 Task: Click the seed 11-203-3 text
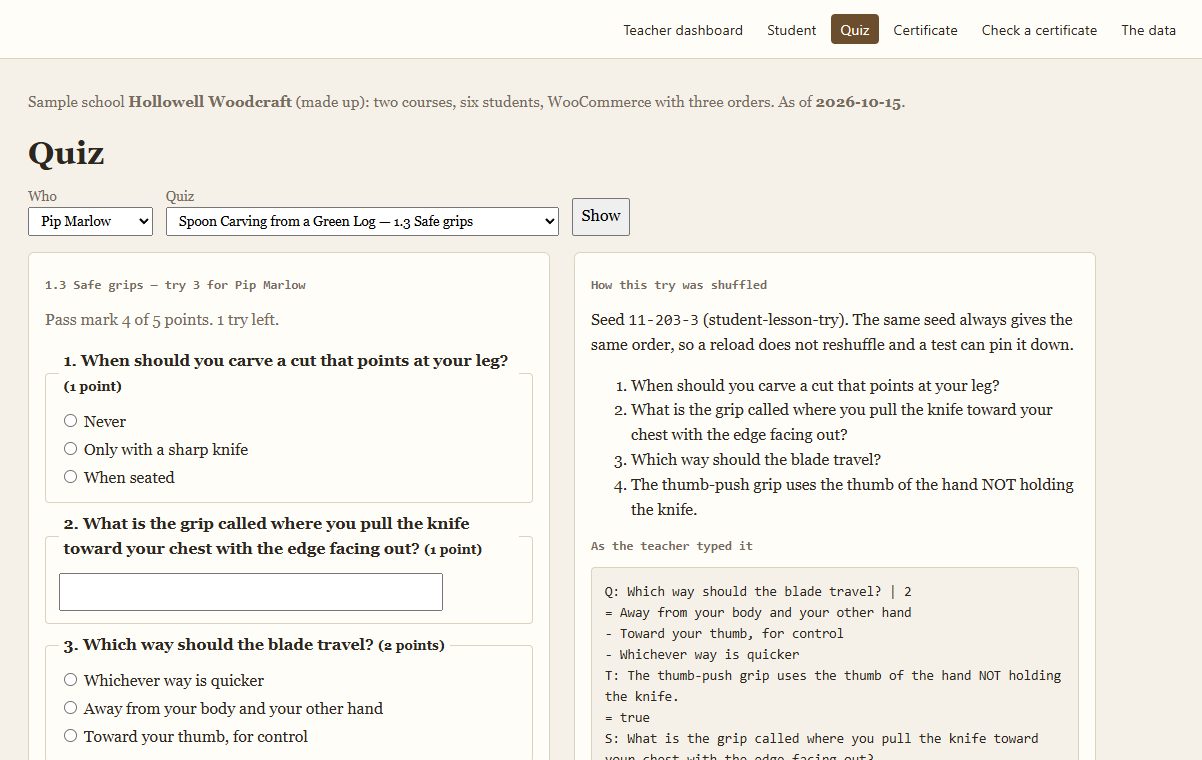(x=662, y=320)
